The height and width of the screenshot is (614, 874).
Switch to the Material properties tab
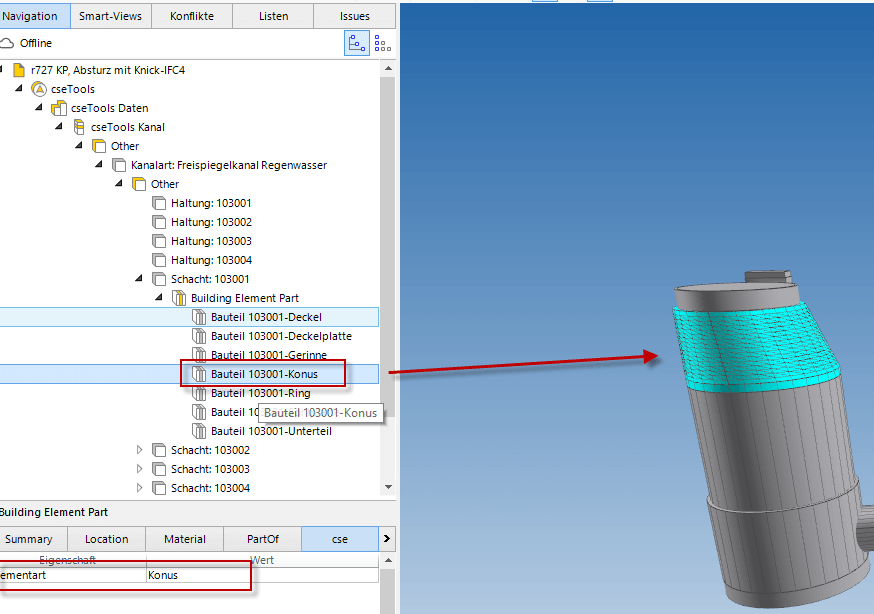click(184, 539)
